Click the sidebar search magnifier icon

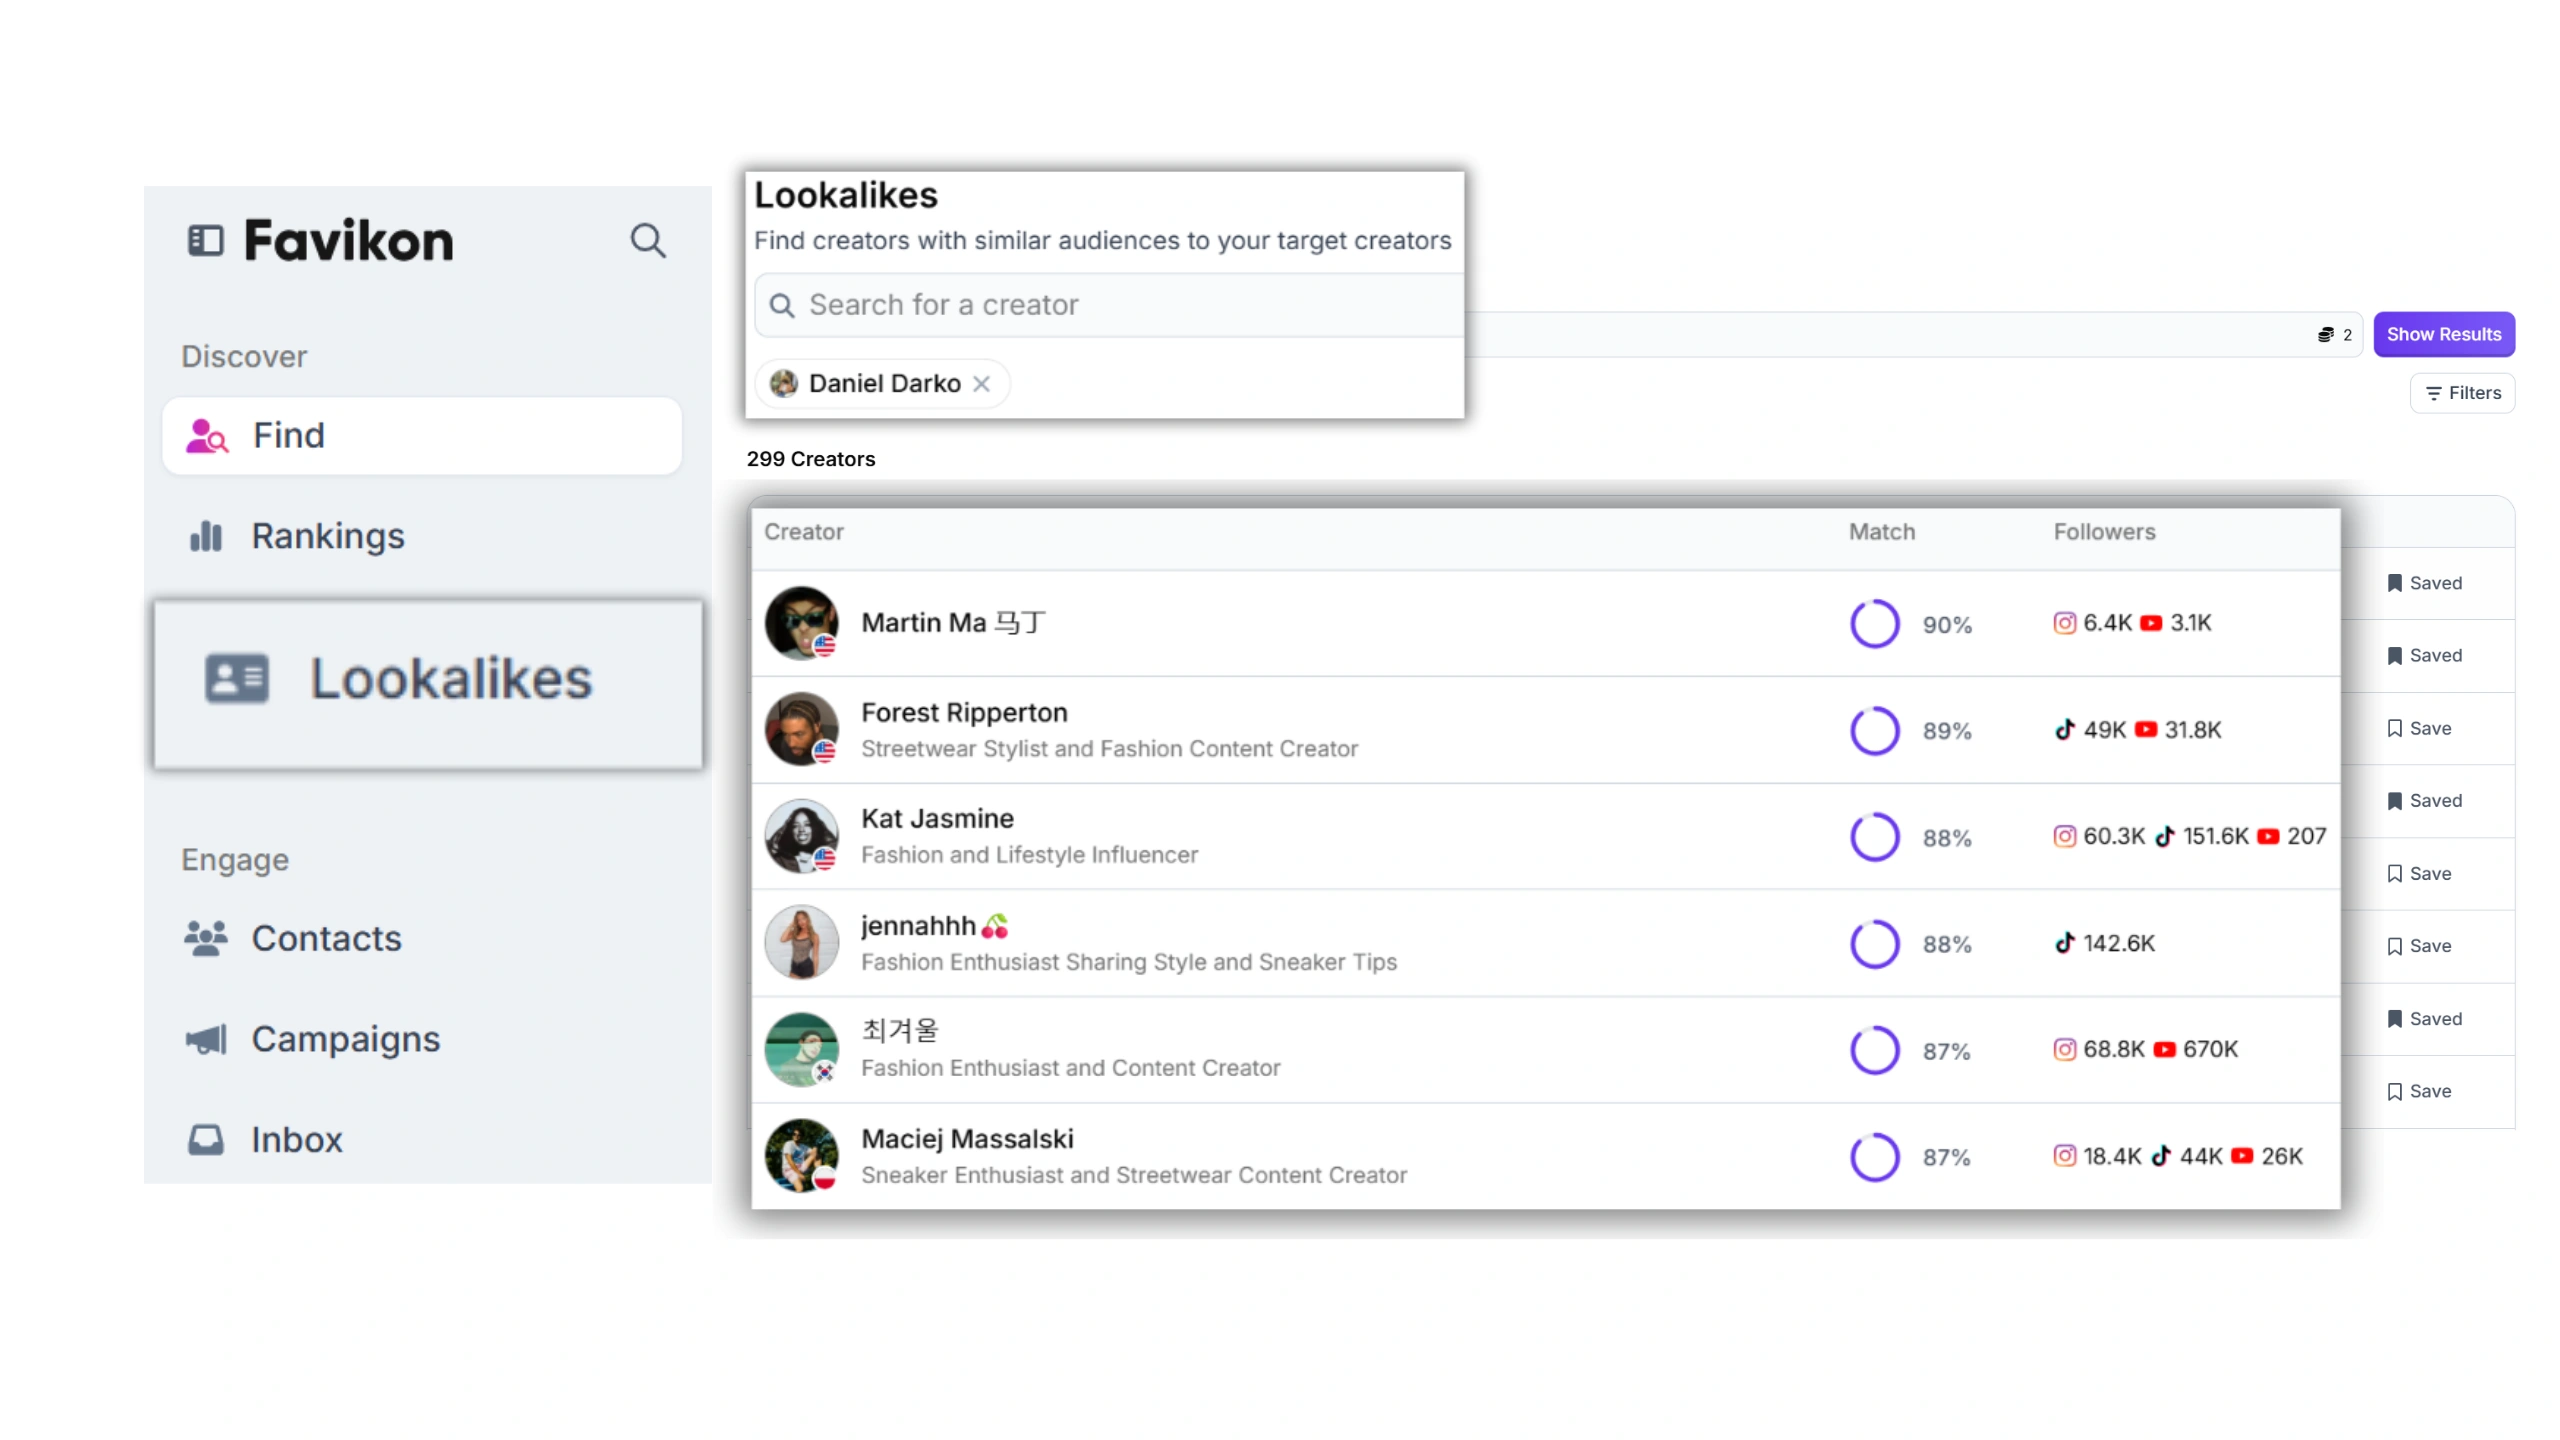click(647, 240)
